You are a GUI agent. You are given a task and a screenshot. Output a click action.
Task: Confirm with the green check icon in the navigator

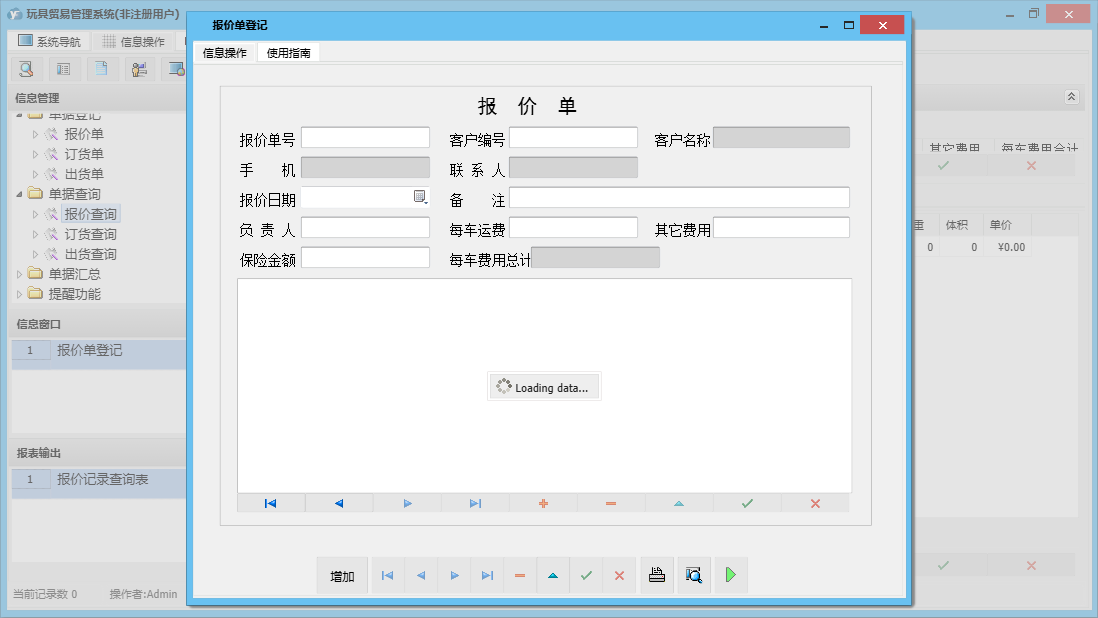pyautogui.click(x=747, y=503)
